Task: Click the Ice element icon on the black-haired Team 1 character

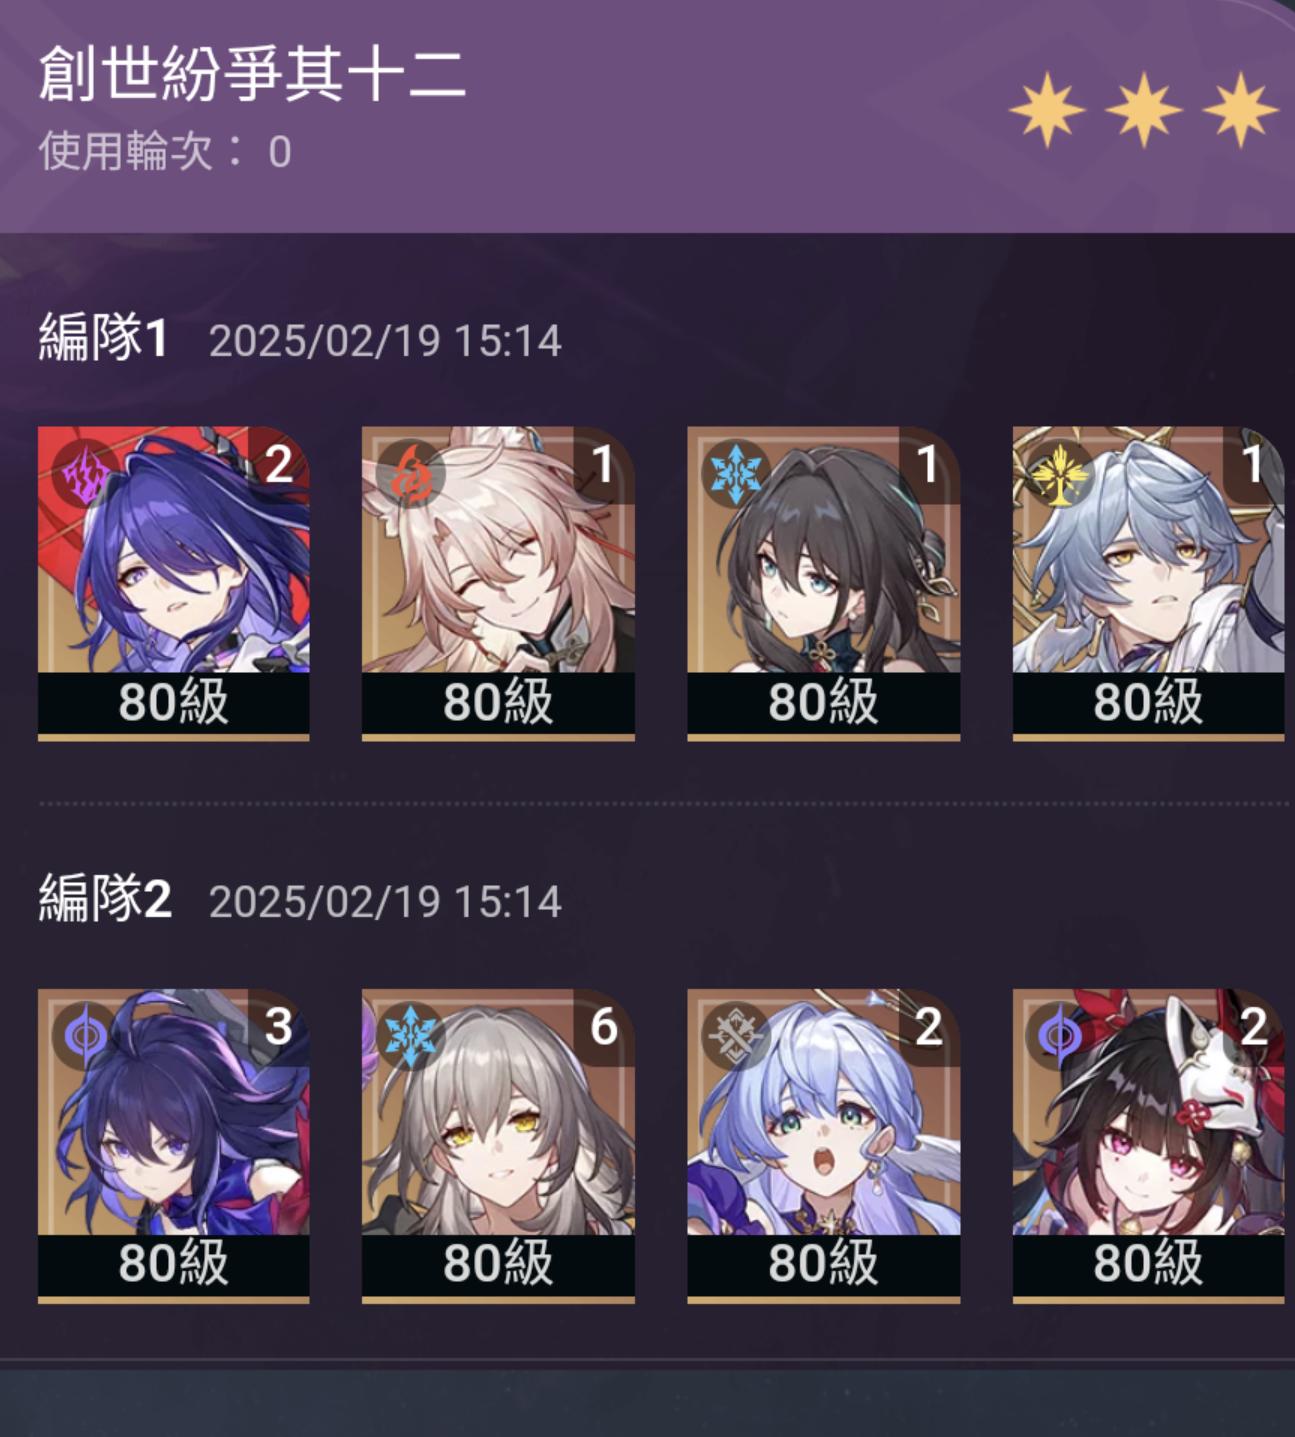Action: tap(735, 473)
